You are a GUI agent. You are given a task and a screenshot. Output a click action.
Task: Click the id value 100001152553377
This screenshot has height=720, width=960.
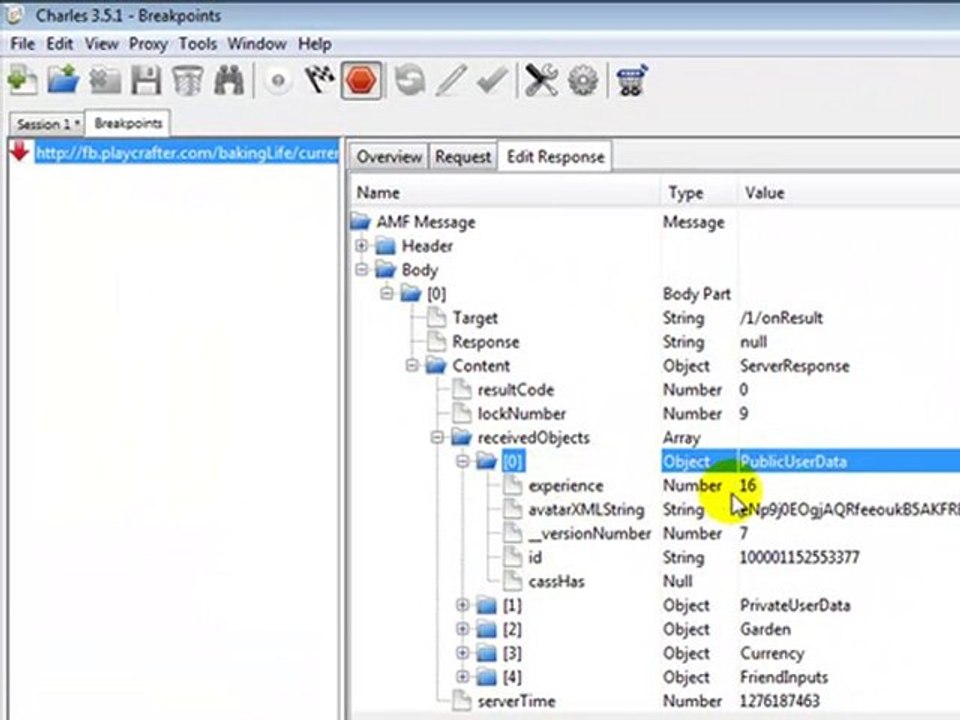click(x=800, y=558)
